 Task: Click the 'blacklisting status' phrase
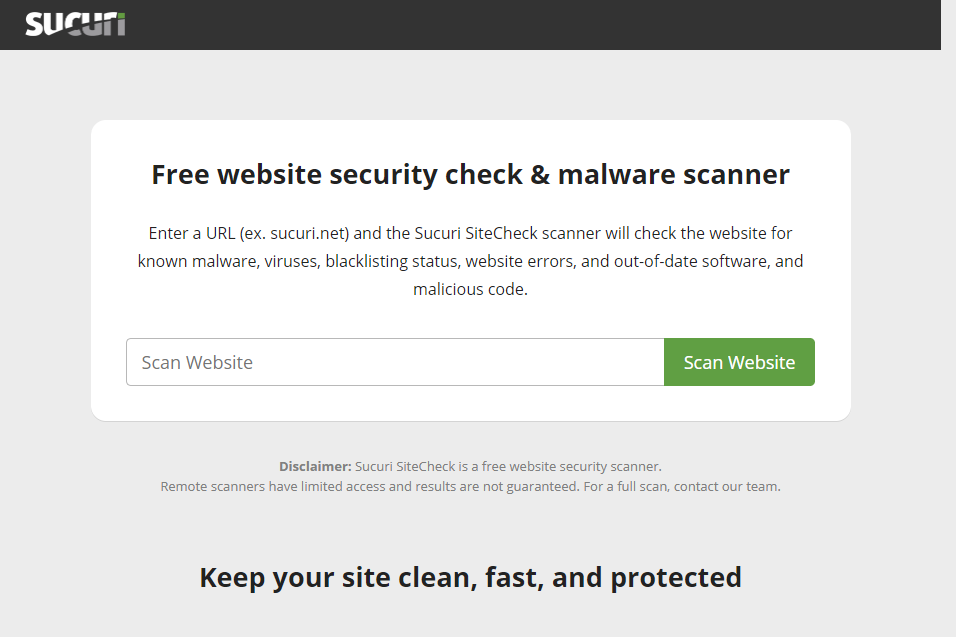click(392, 262)
